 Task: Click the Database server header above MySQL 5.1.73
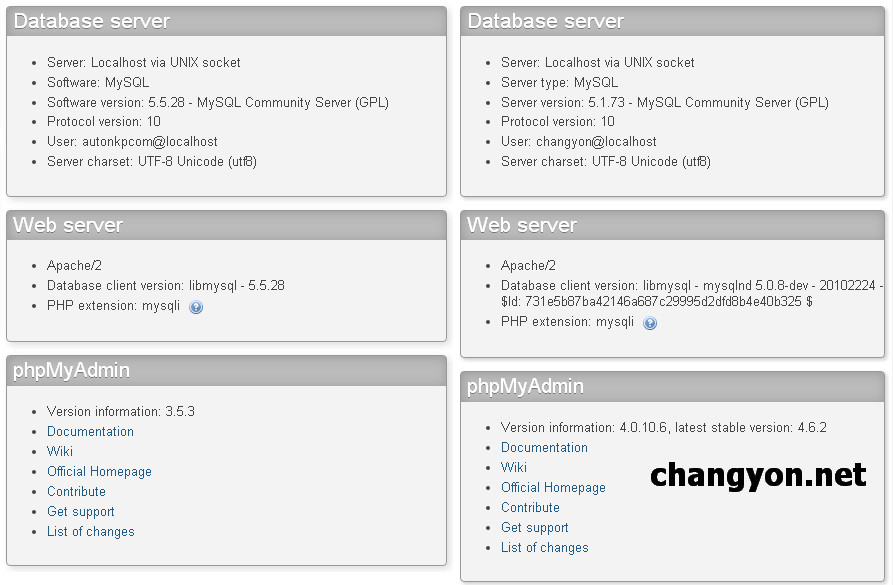(546, 21)
